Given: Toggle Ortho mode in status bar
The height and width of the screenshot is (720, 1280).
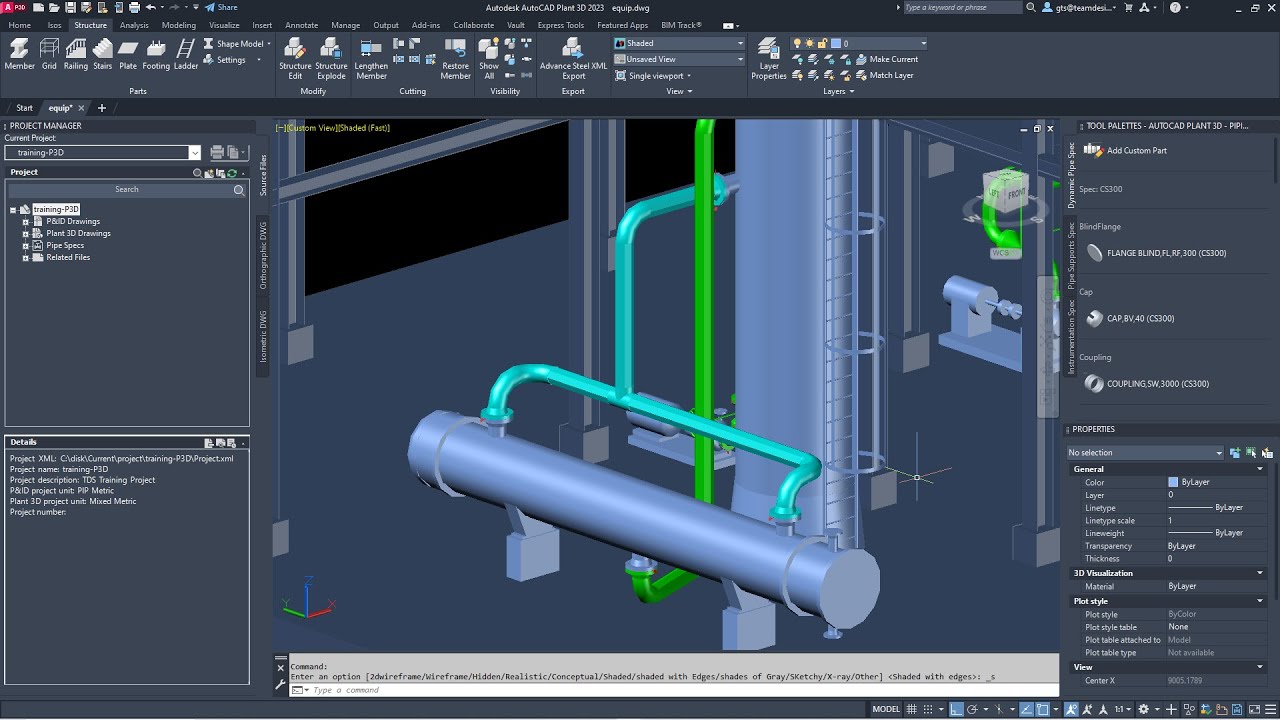Looking at the screenshot, I should (956, 709).
